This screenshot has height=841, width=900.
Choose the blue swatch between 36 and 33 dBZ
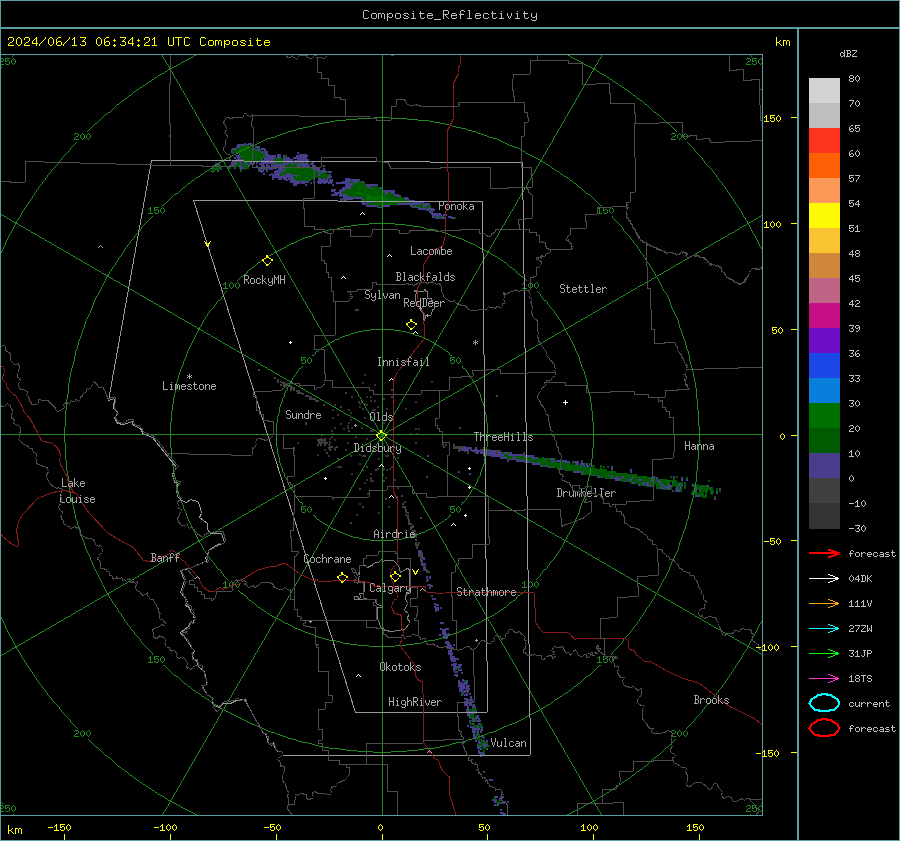(824, 366)
